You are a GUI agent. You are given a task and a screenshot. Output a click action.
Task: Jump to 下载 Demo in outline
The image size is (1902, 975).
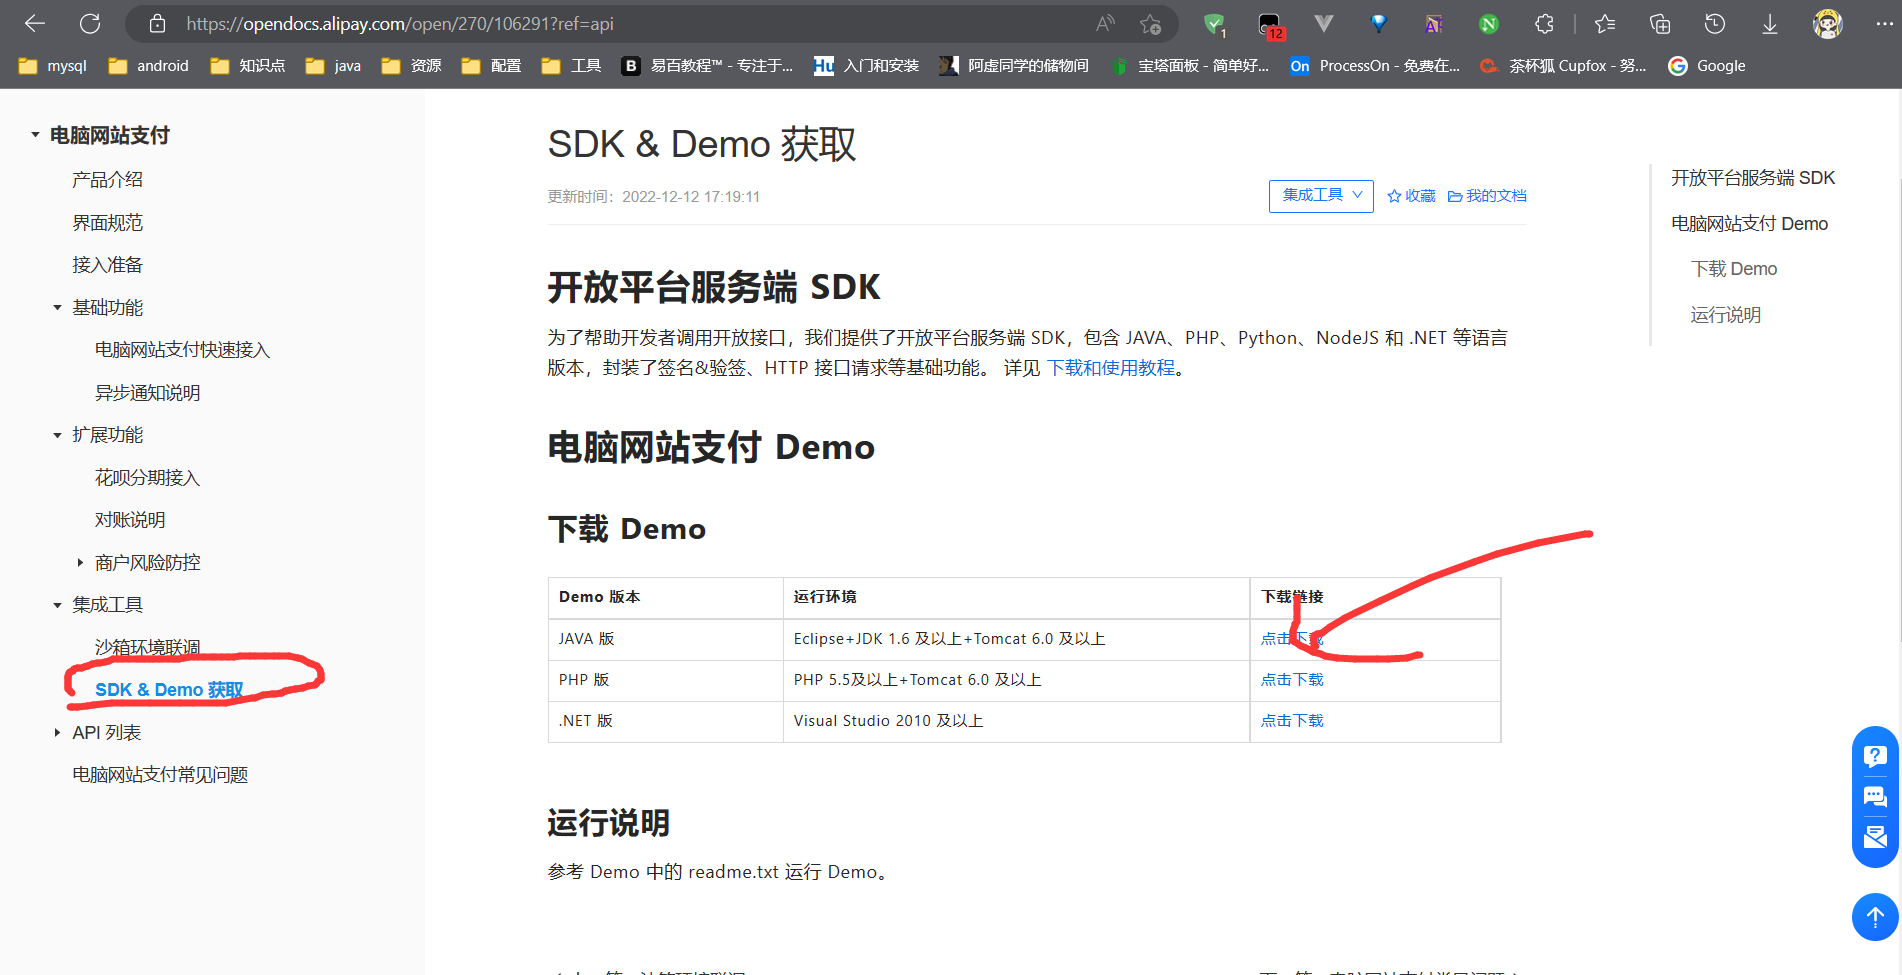tap(1734, 269)
